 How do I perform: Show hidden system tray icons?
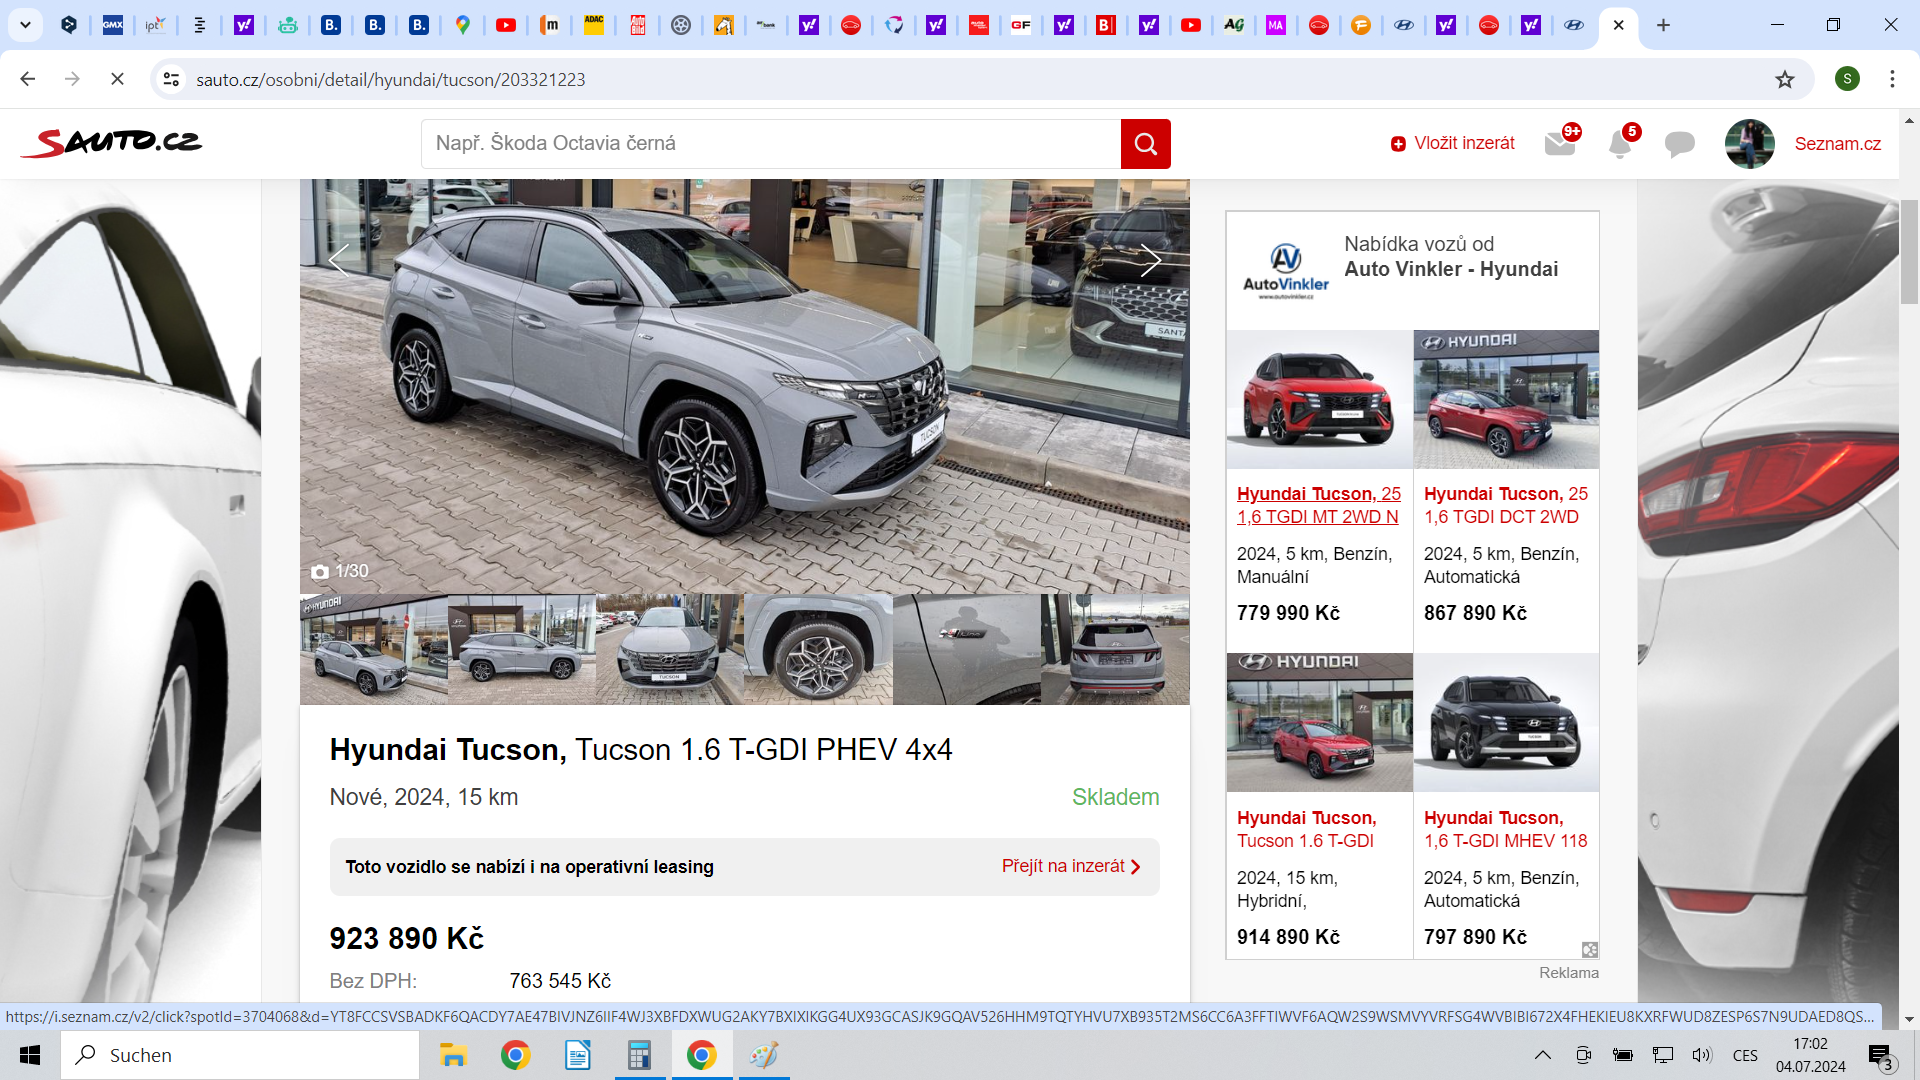pyautogui.click(x=1543, y=1055)
